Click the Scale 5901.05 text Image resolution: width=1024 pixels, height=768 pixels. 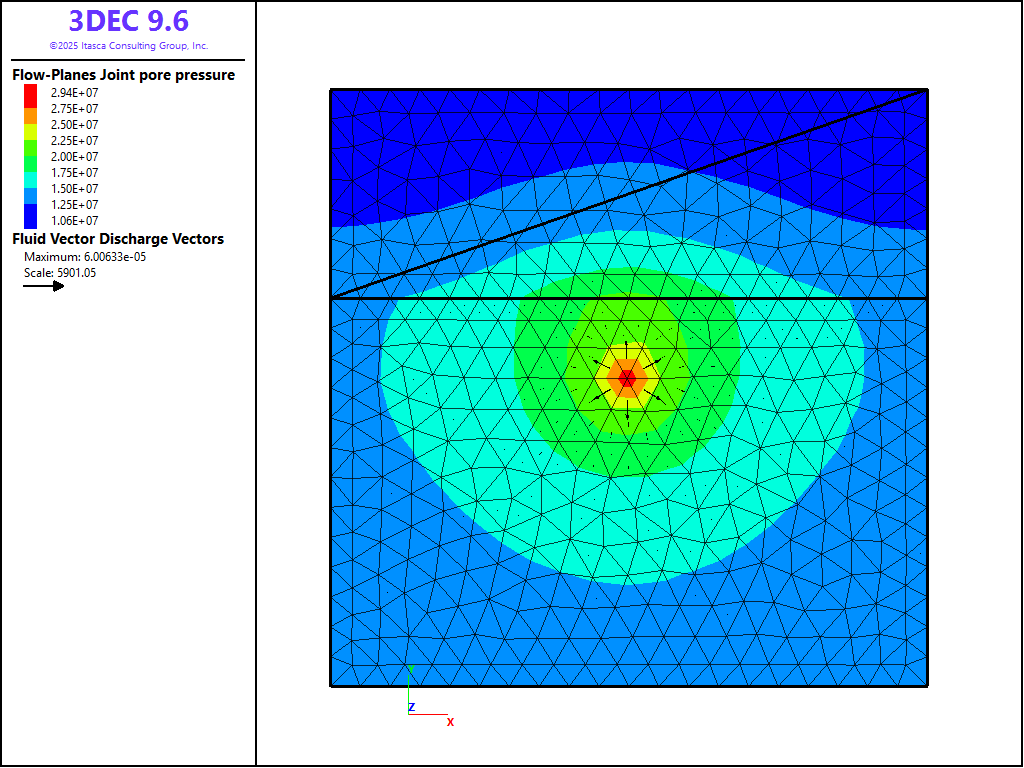pyautogui.click(x=60, y=273)
